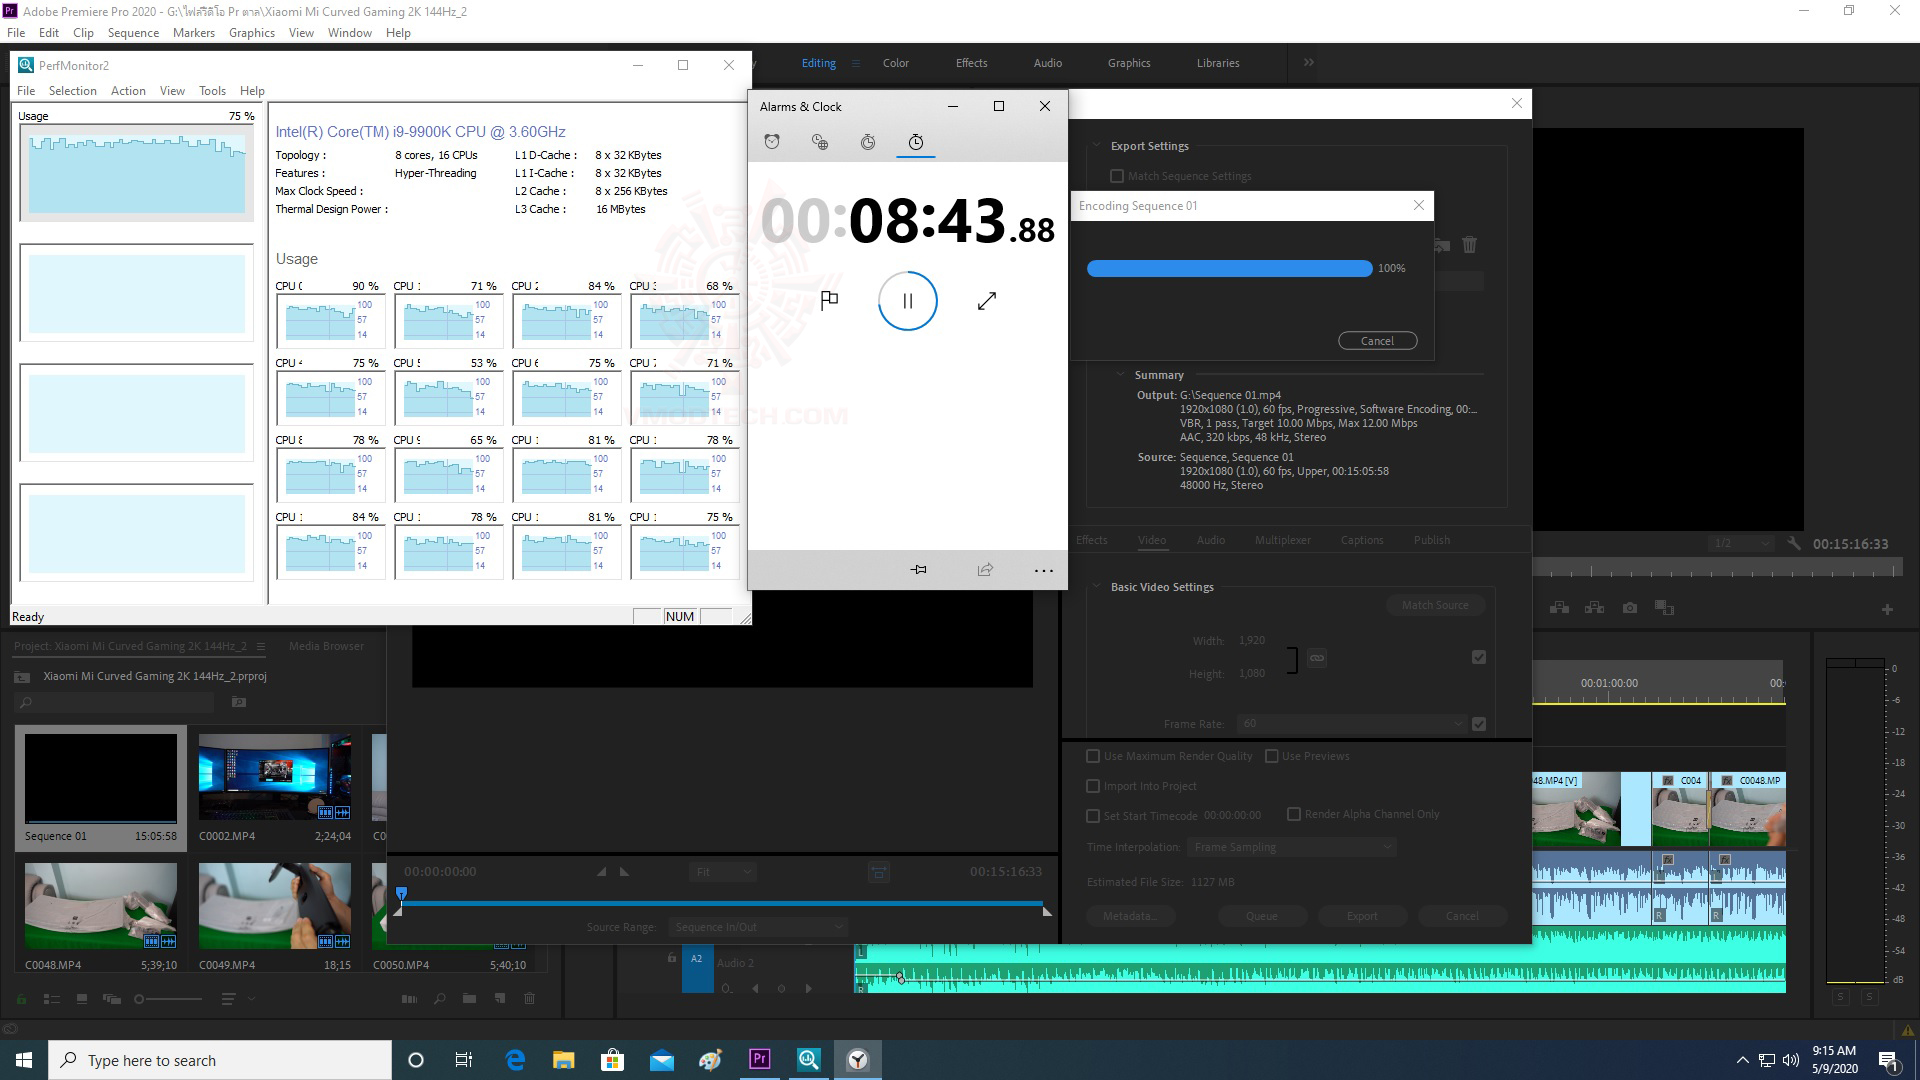Pause the running stopwatch
1920x1080 pixels.
pos(907,301)
